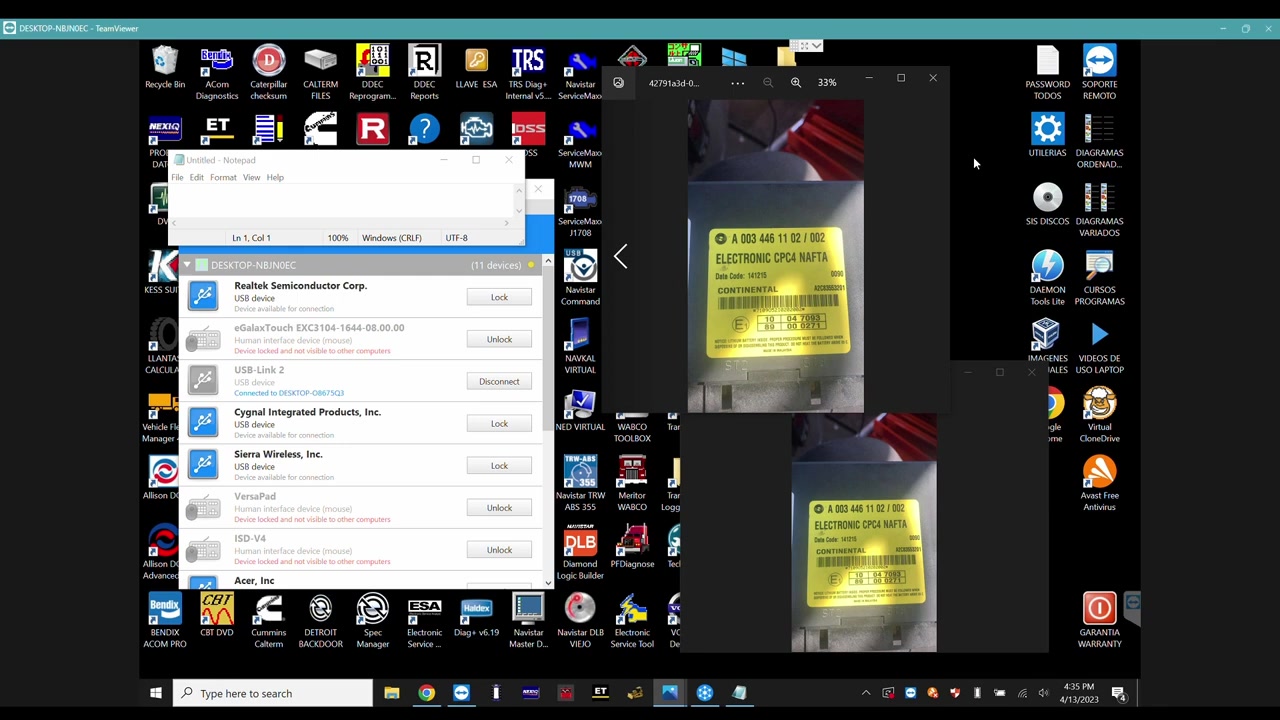1280x720 pixels.
Task: Lock the Realtek Semiconductor Corp. device
Action: point(499,297)
